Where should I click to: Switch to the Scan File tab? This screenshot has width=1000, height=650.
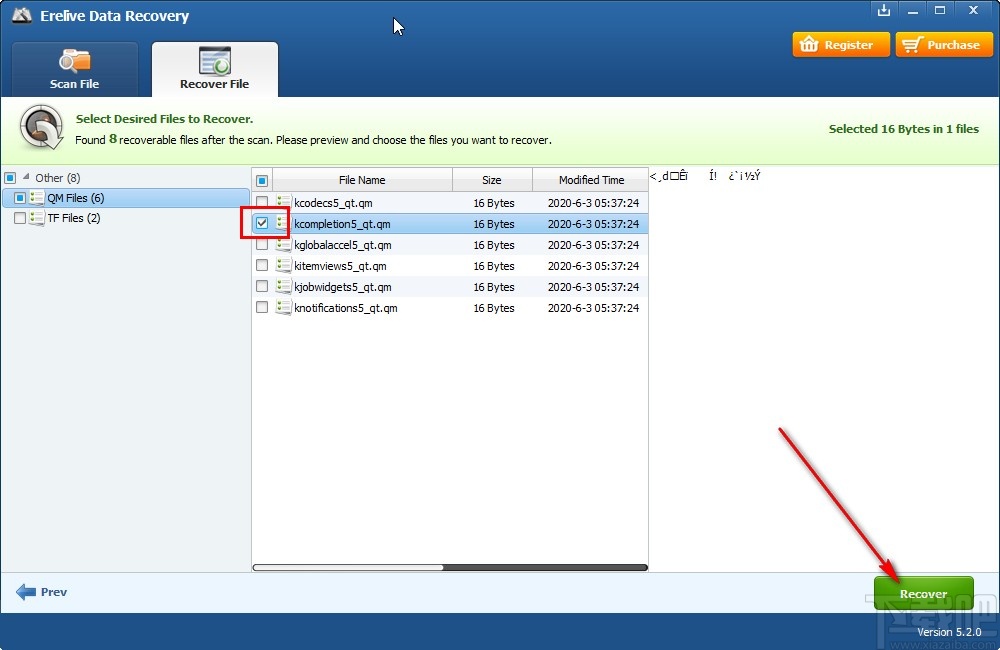point(75,70)
